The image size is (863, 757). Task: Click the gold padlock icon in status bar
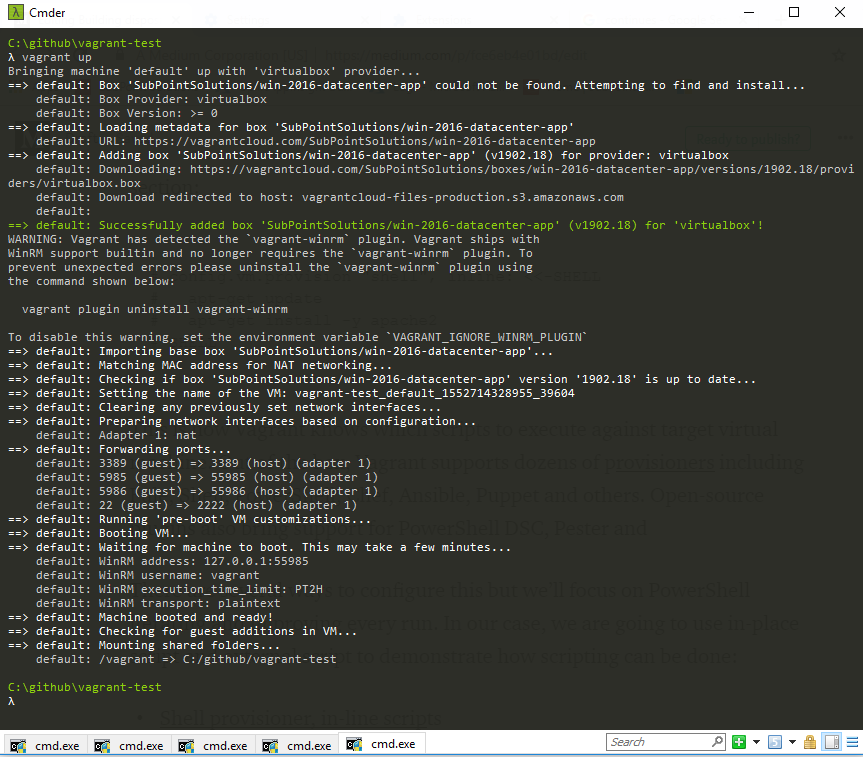click(x=810, y=742)
